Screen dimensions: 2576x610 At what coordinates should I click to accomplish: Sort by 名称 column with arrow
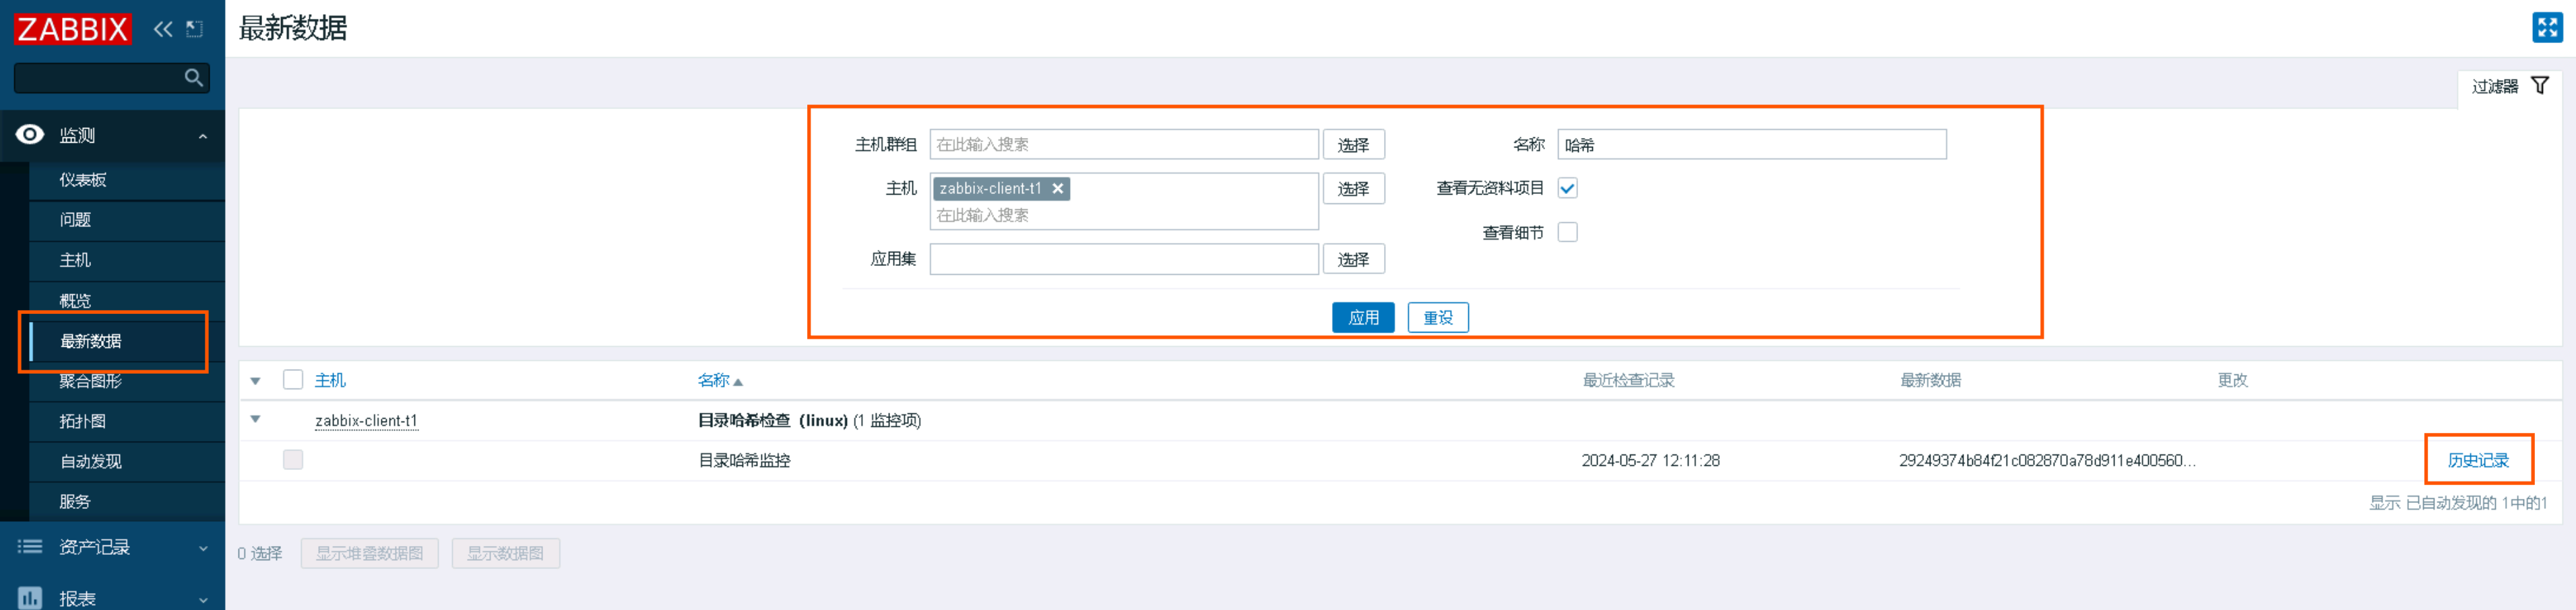click(720, 380)
